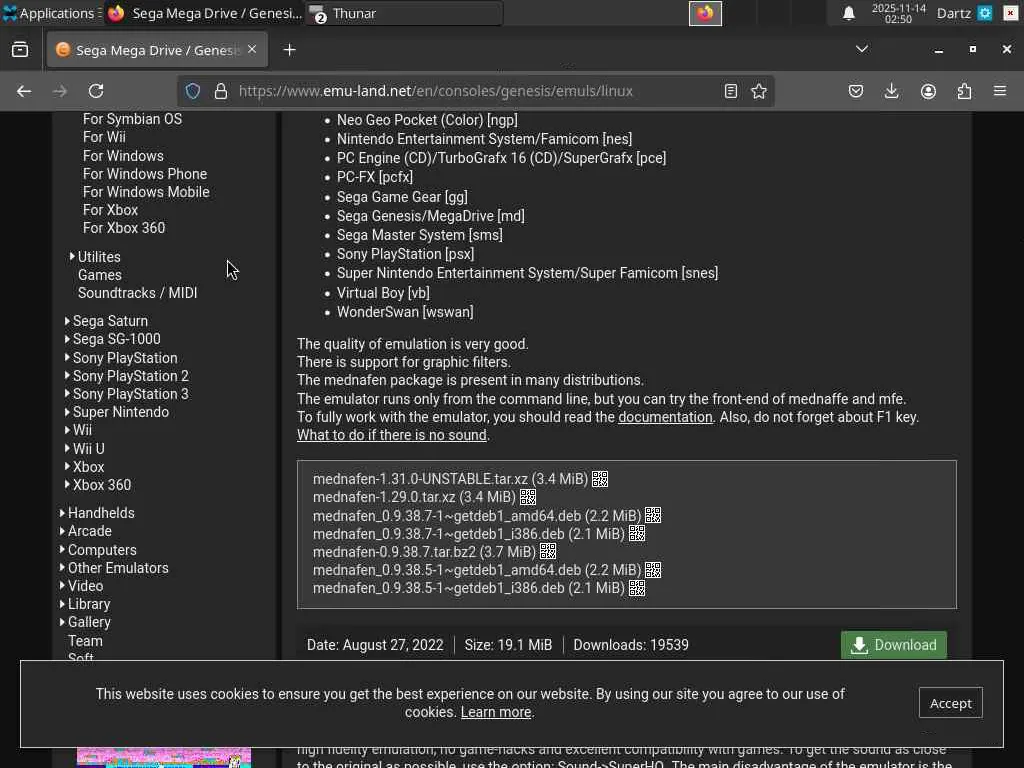The image size is (1024, 768).
Task: Expand Sega SG-1000 in sidebar
Action: (x=67, y=339)
